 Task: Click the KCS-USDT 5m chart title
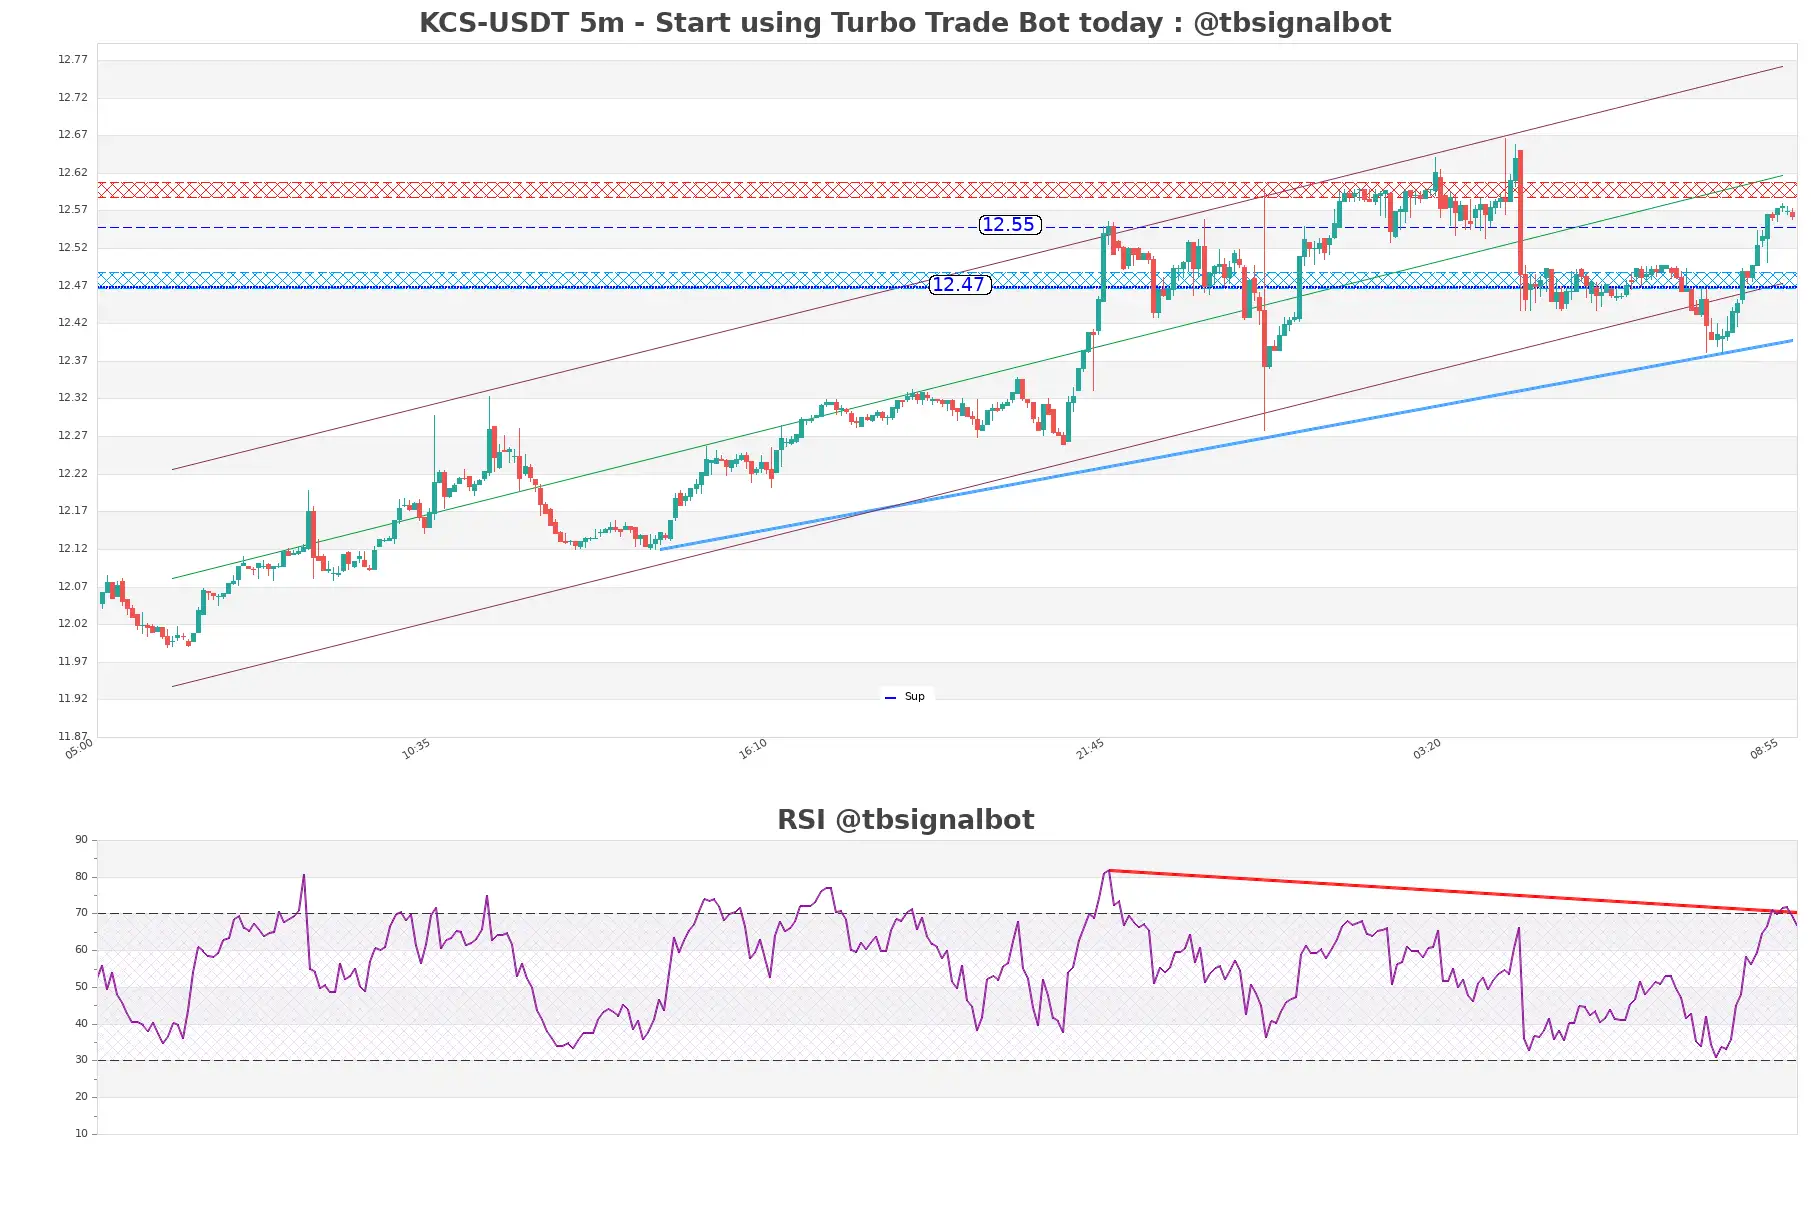pos(905,23)
